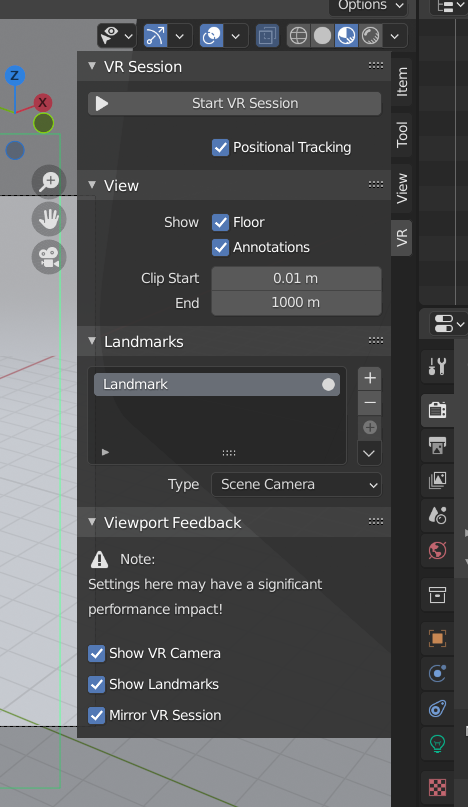This screenshot has width=468, height=807.
Task: Toggle X-Ray mode icon
Action: pyautogui.click(x=267, y=36)
